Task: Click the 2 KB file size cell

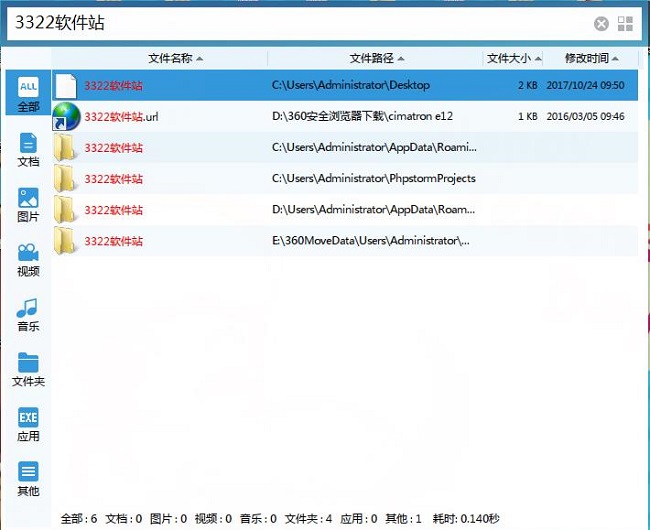Action: tap(527, 85)
